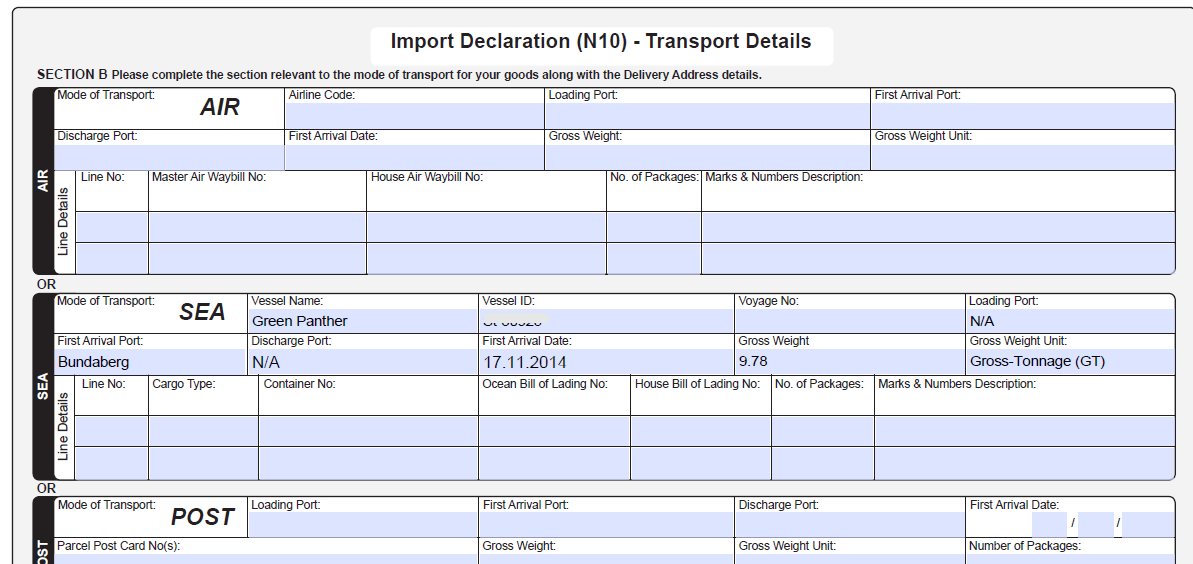
Task: Select the AIR Discharge Port field
Action: pos(169,157)
